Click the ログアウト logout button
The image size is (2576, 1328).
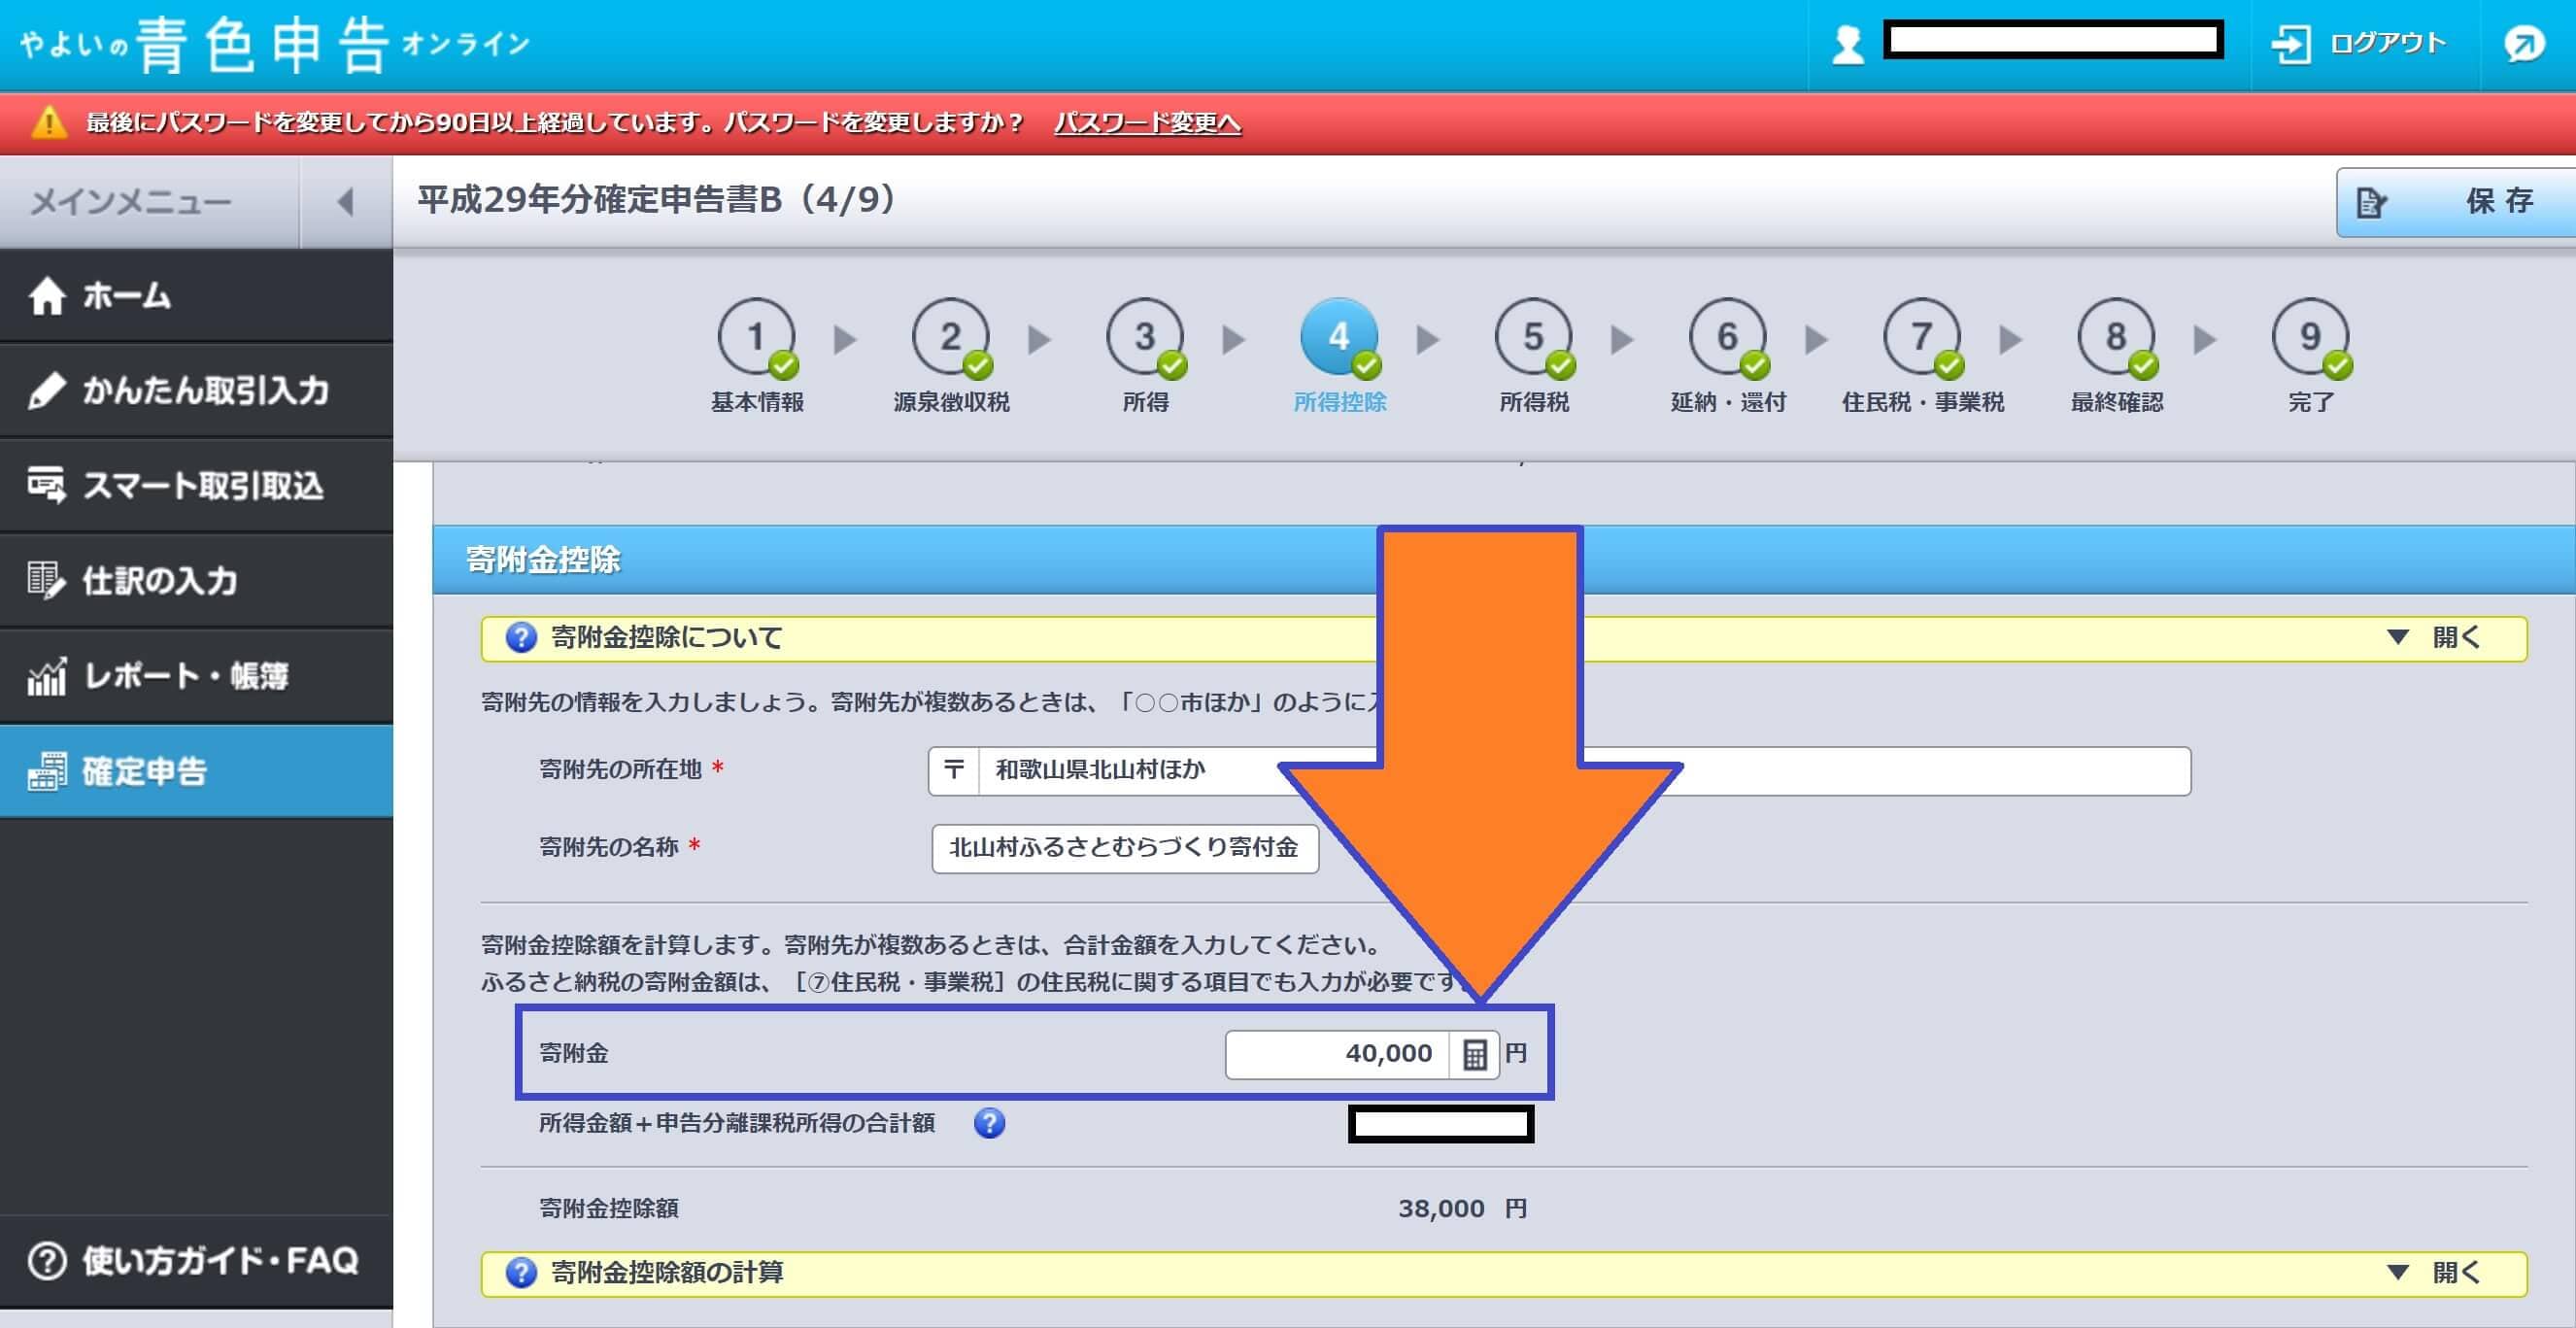pyautogui.click(x=2358, y=44)
